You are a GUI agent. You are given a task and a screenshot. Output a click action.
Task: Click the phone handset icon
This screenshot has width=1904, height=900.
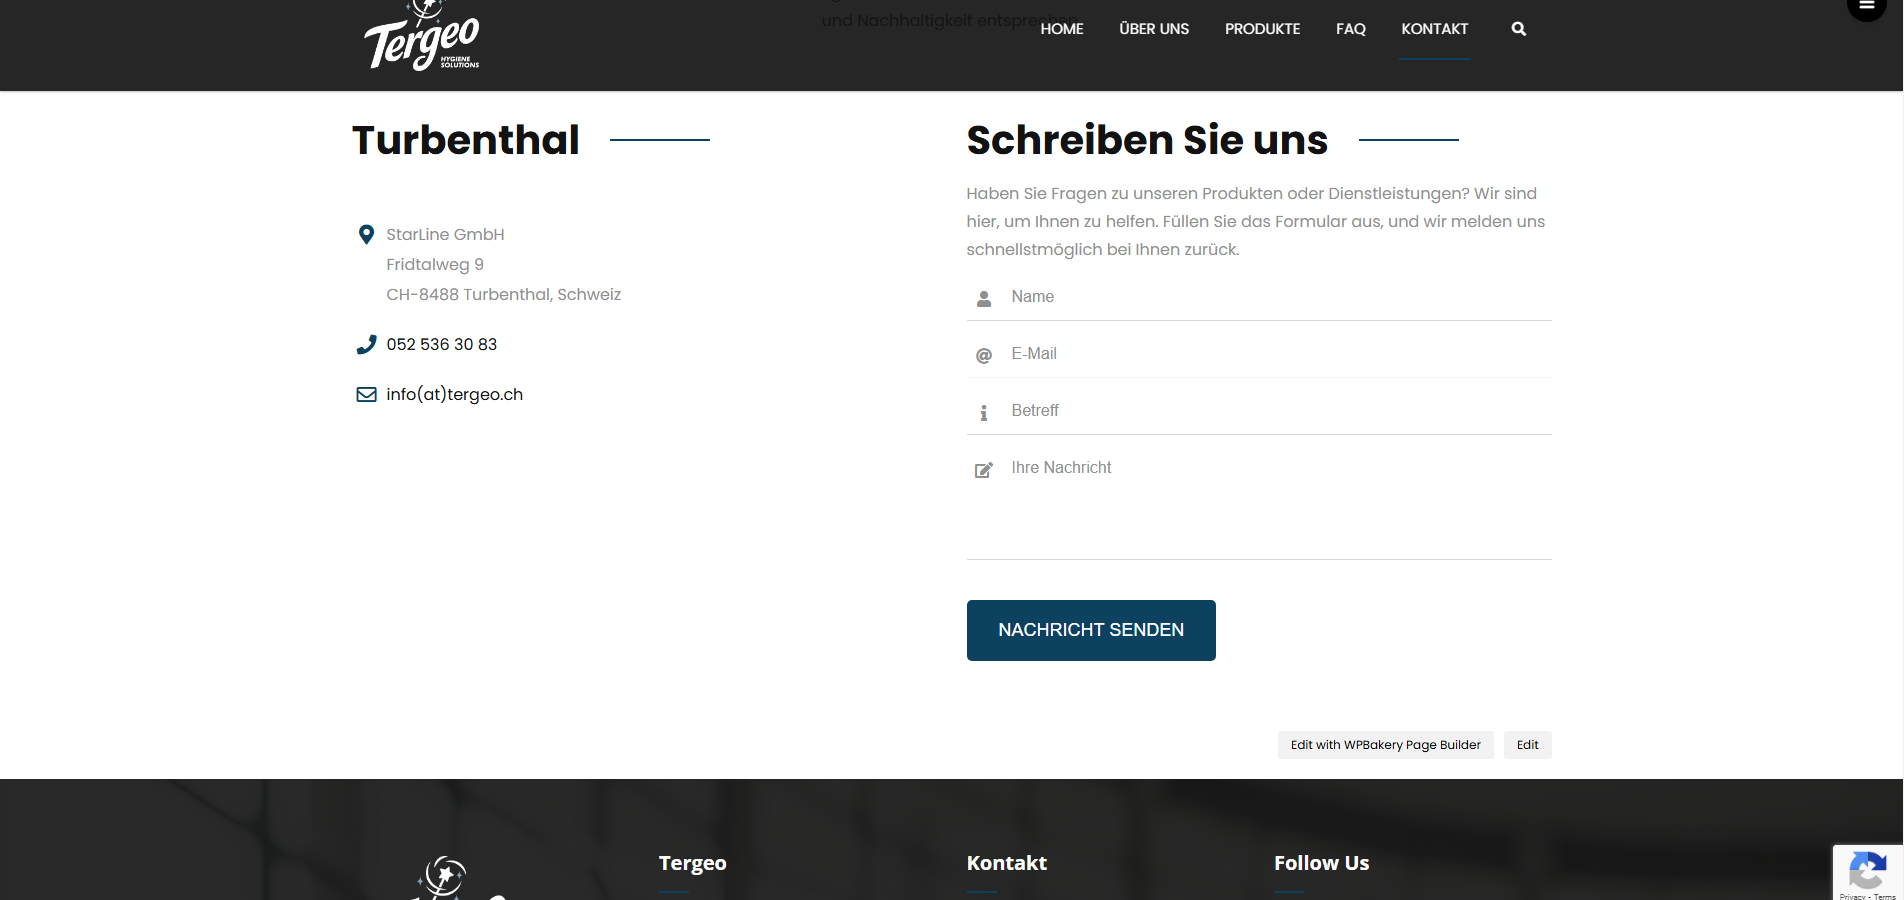click(366, 345)
